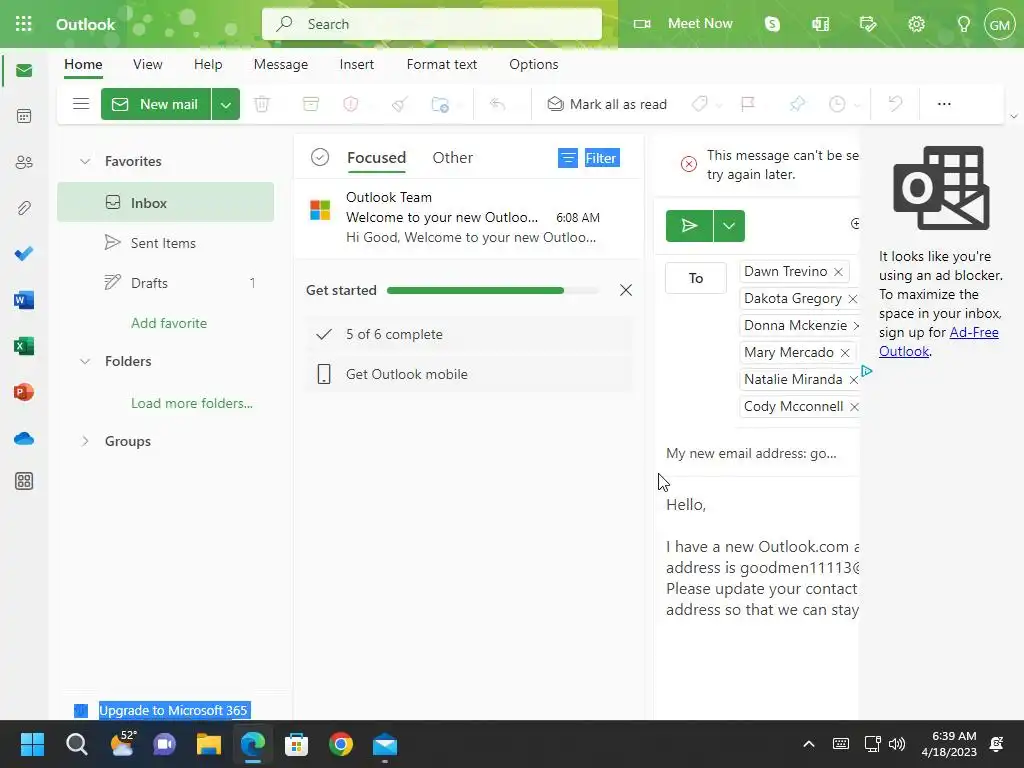Expand the New mail dropdown arrow
Image resolution: width=1024 pixels, height=768 pixels.
click(x=225, y=104)
